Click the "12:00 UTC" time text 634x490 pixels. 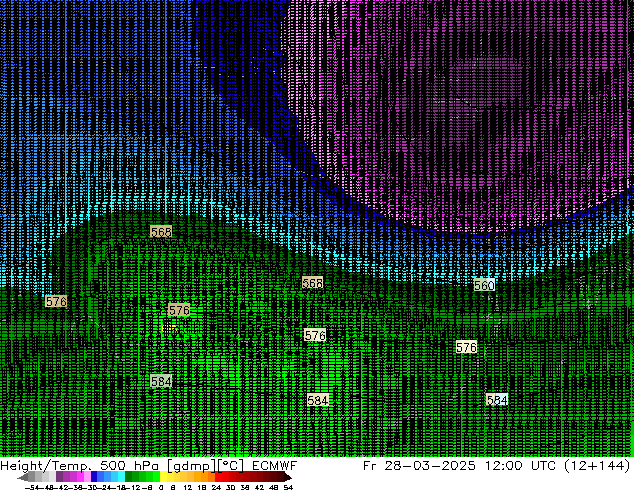(522, 466)
